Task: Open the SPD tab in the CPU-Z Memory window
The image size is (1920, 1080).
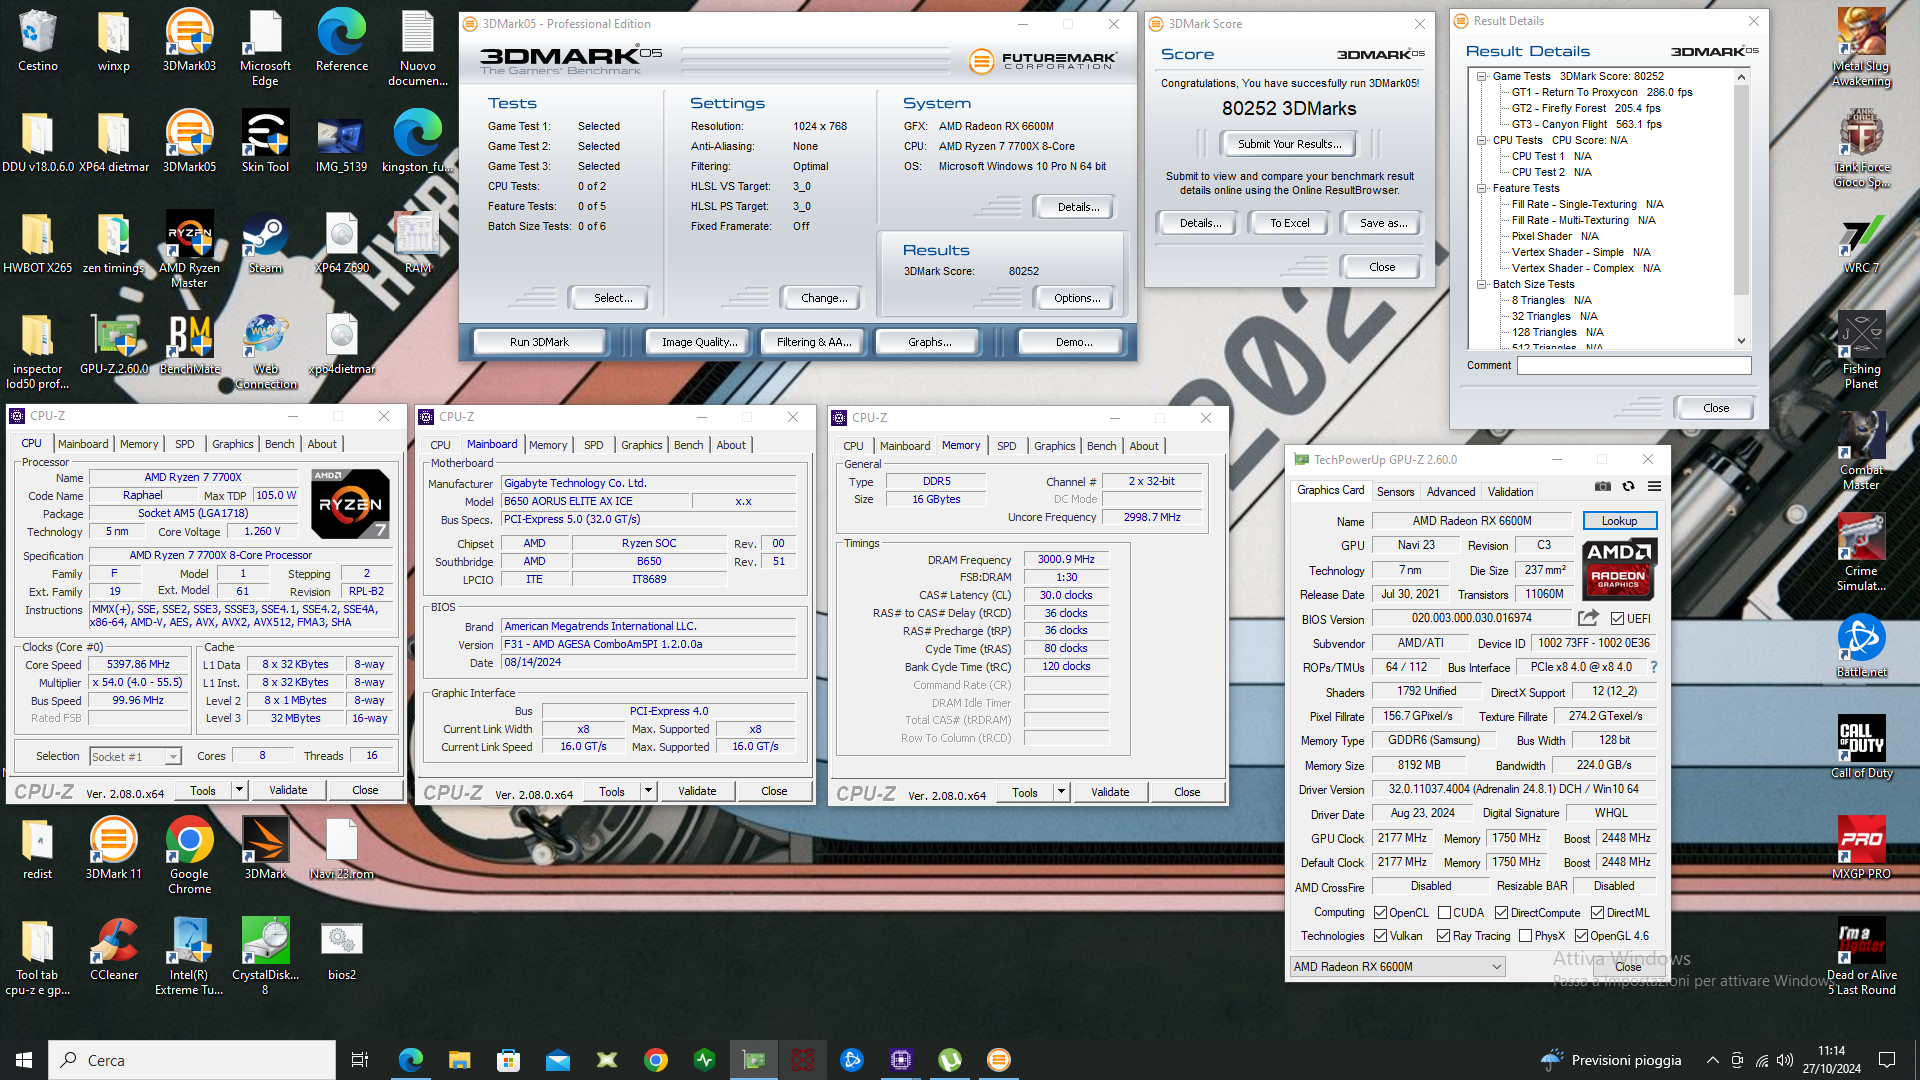Action: (x=1006, y=446)
